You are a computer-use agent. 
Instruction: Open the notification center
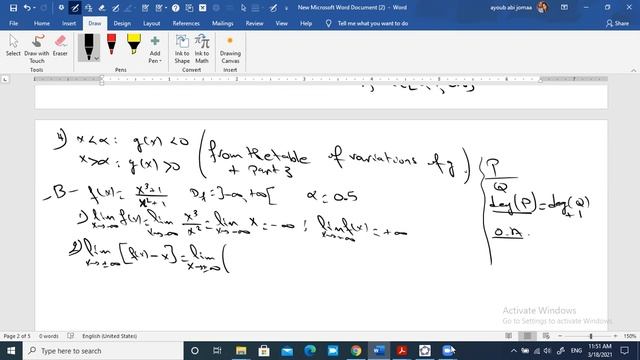point(624,351)
